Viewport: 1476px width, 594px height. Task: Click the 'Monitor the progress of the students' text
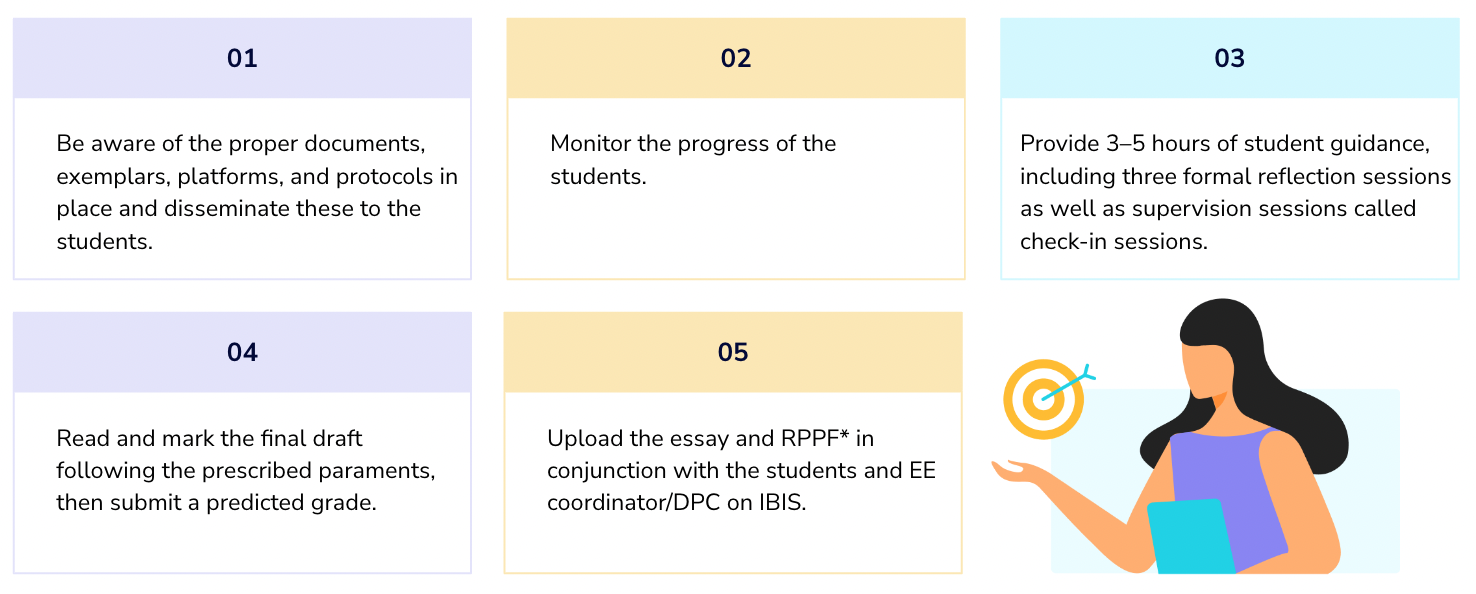693,160
